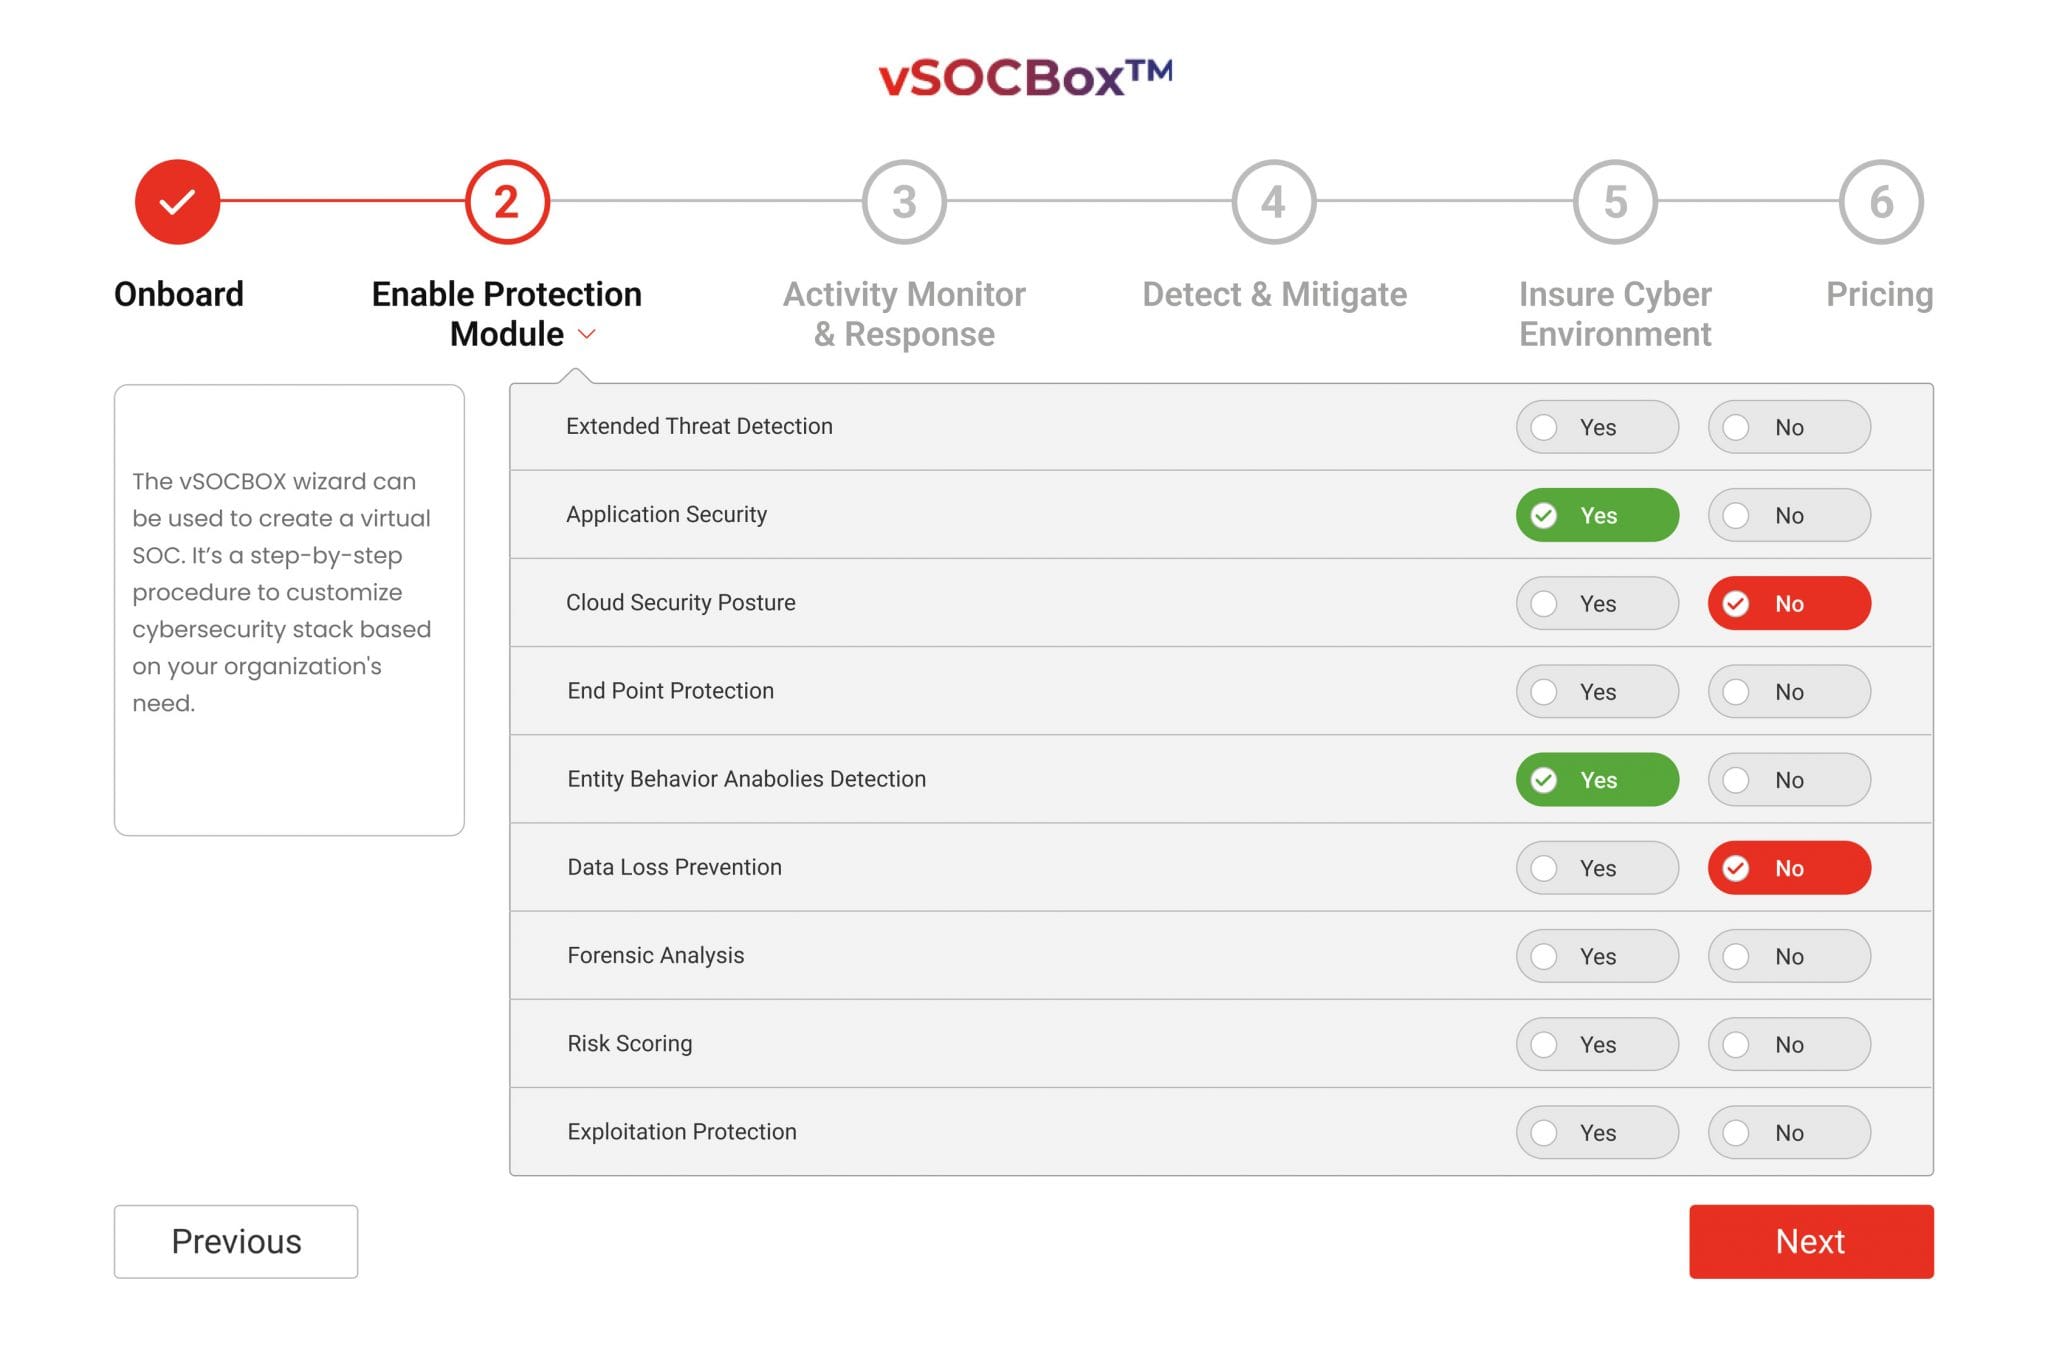This screenshot has width=2048, height=1367.
Task: Open the Pricing step label
Action: [1879, 293]
